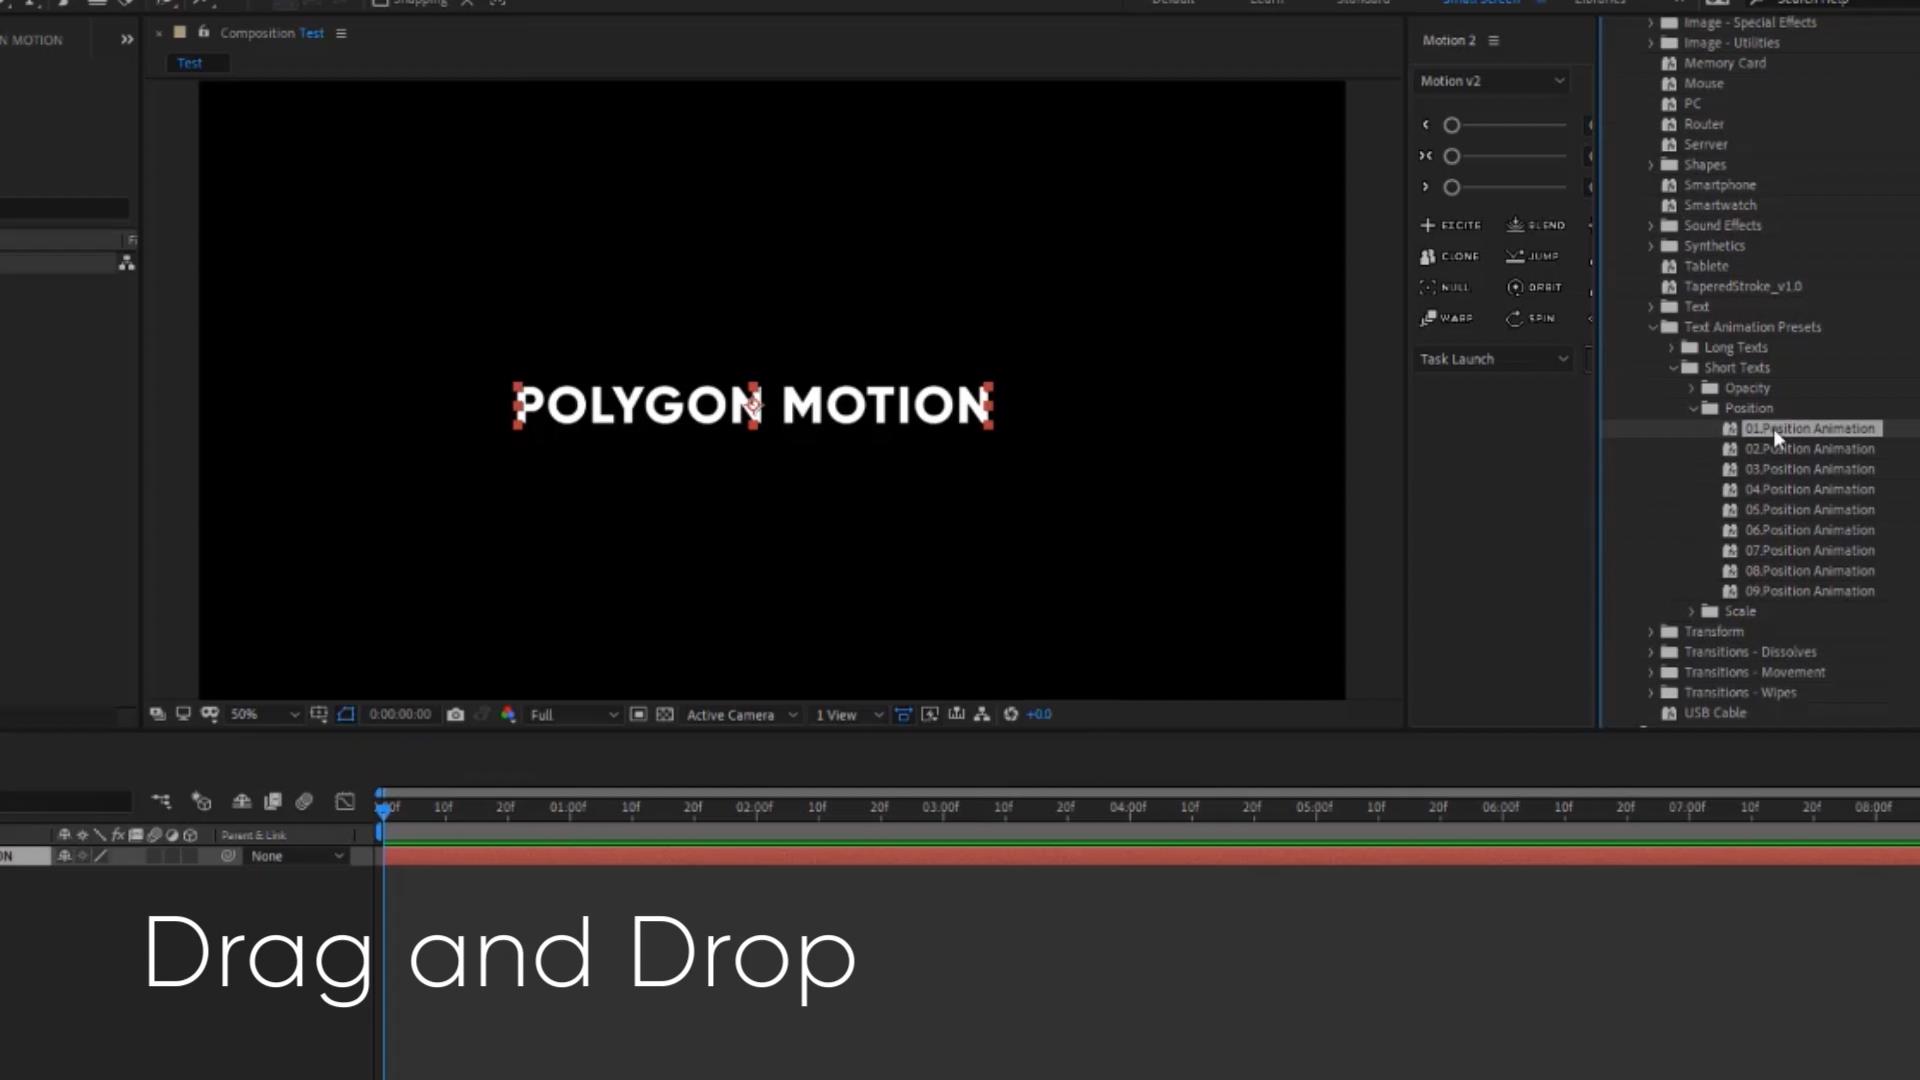Image resolution: width=1920 pixels, height=1080 pixels.
Task: Open the magnification 50% dropdown
Action: 264,714
